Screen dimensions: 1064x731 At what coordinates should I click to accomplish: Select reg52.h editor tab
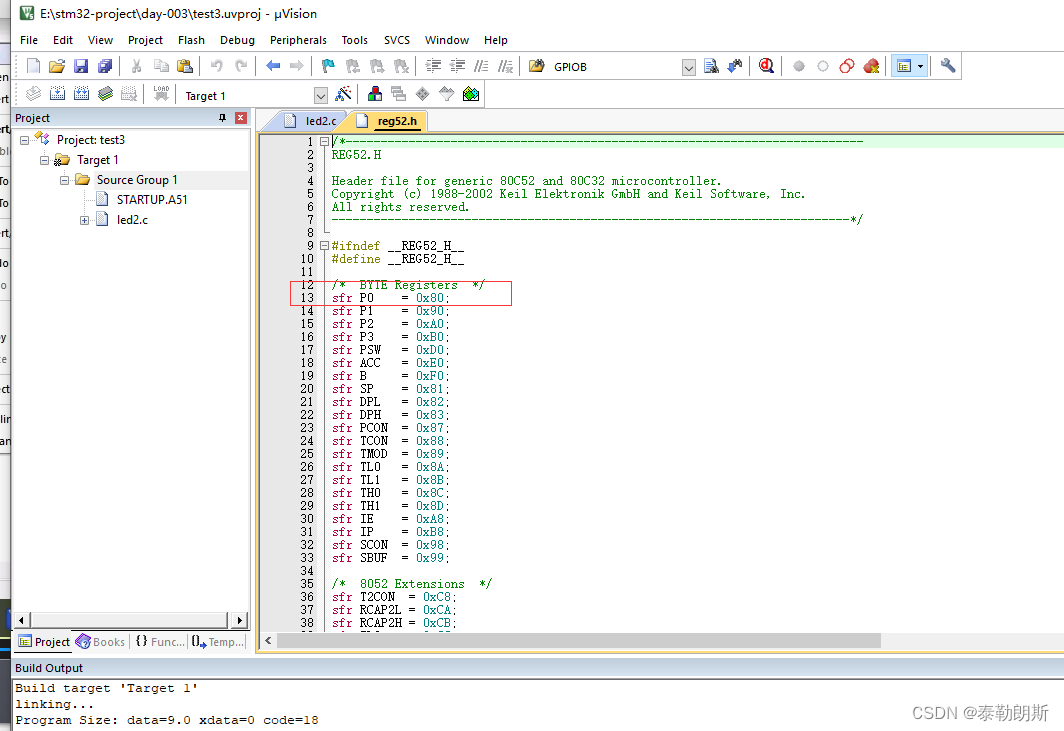pos(389,121)
